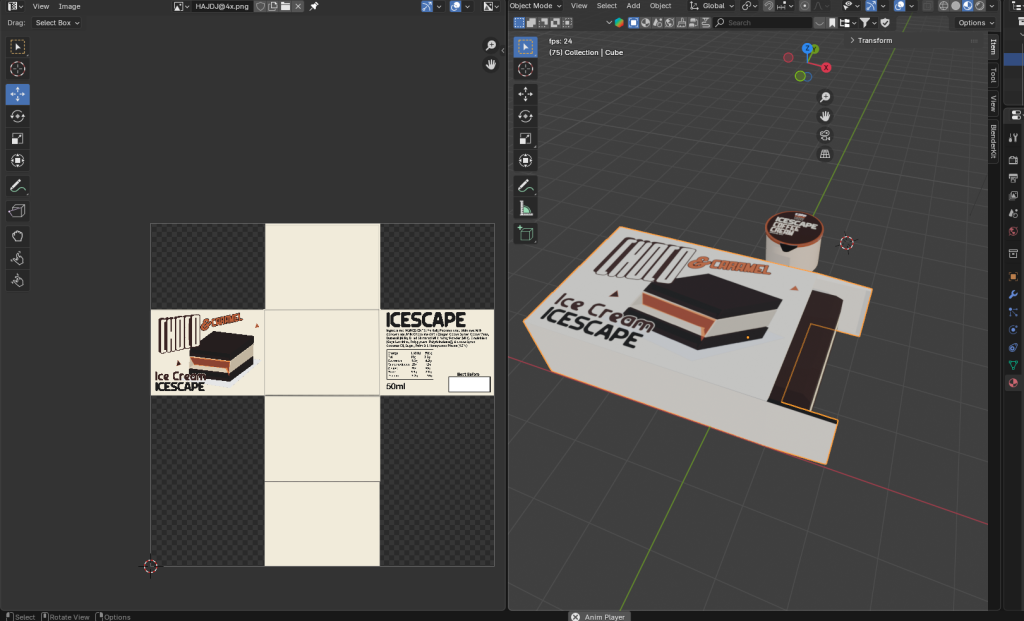Image resolution: width=1024 pixels, height=621 pixels.
Task: Open the Modifiers wrench properties tab
Action: pyautogui.click(x=1013, y=295)
